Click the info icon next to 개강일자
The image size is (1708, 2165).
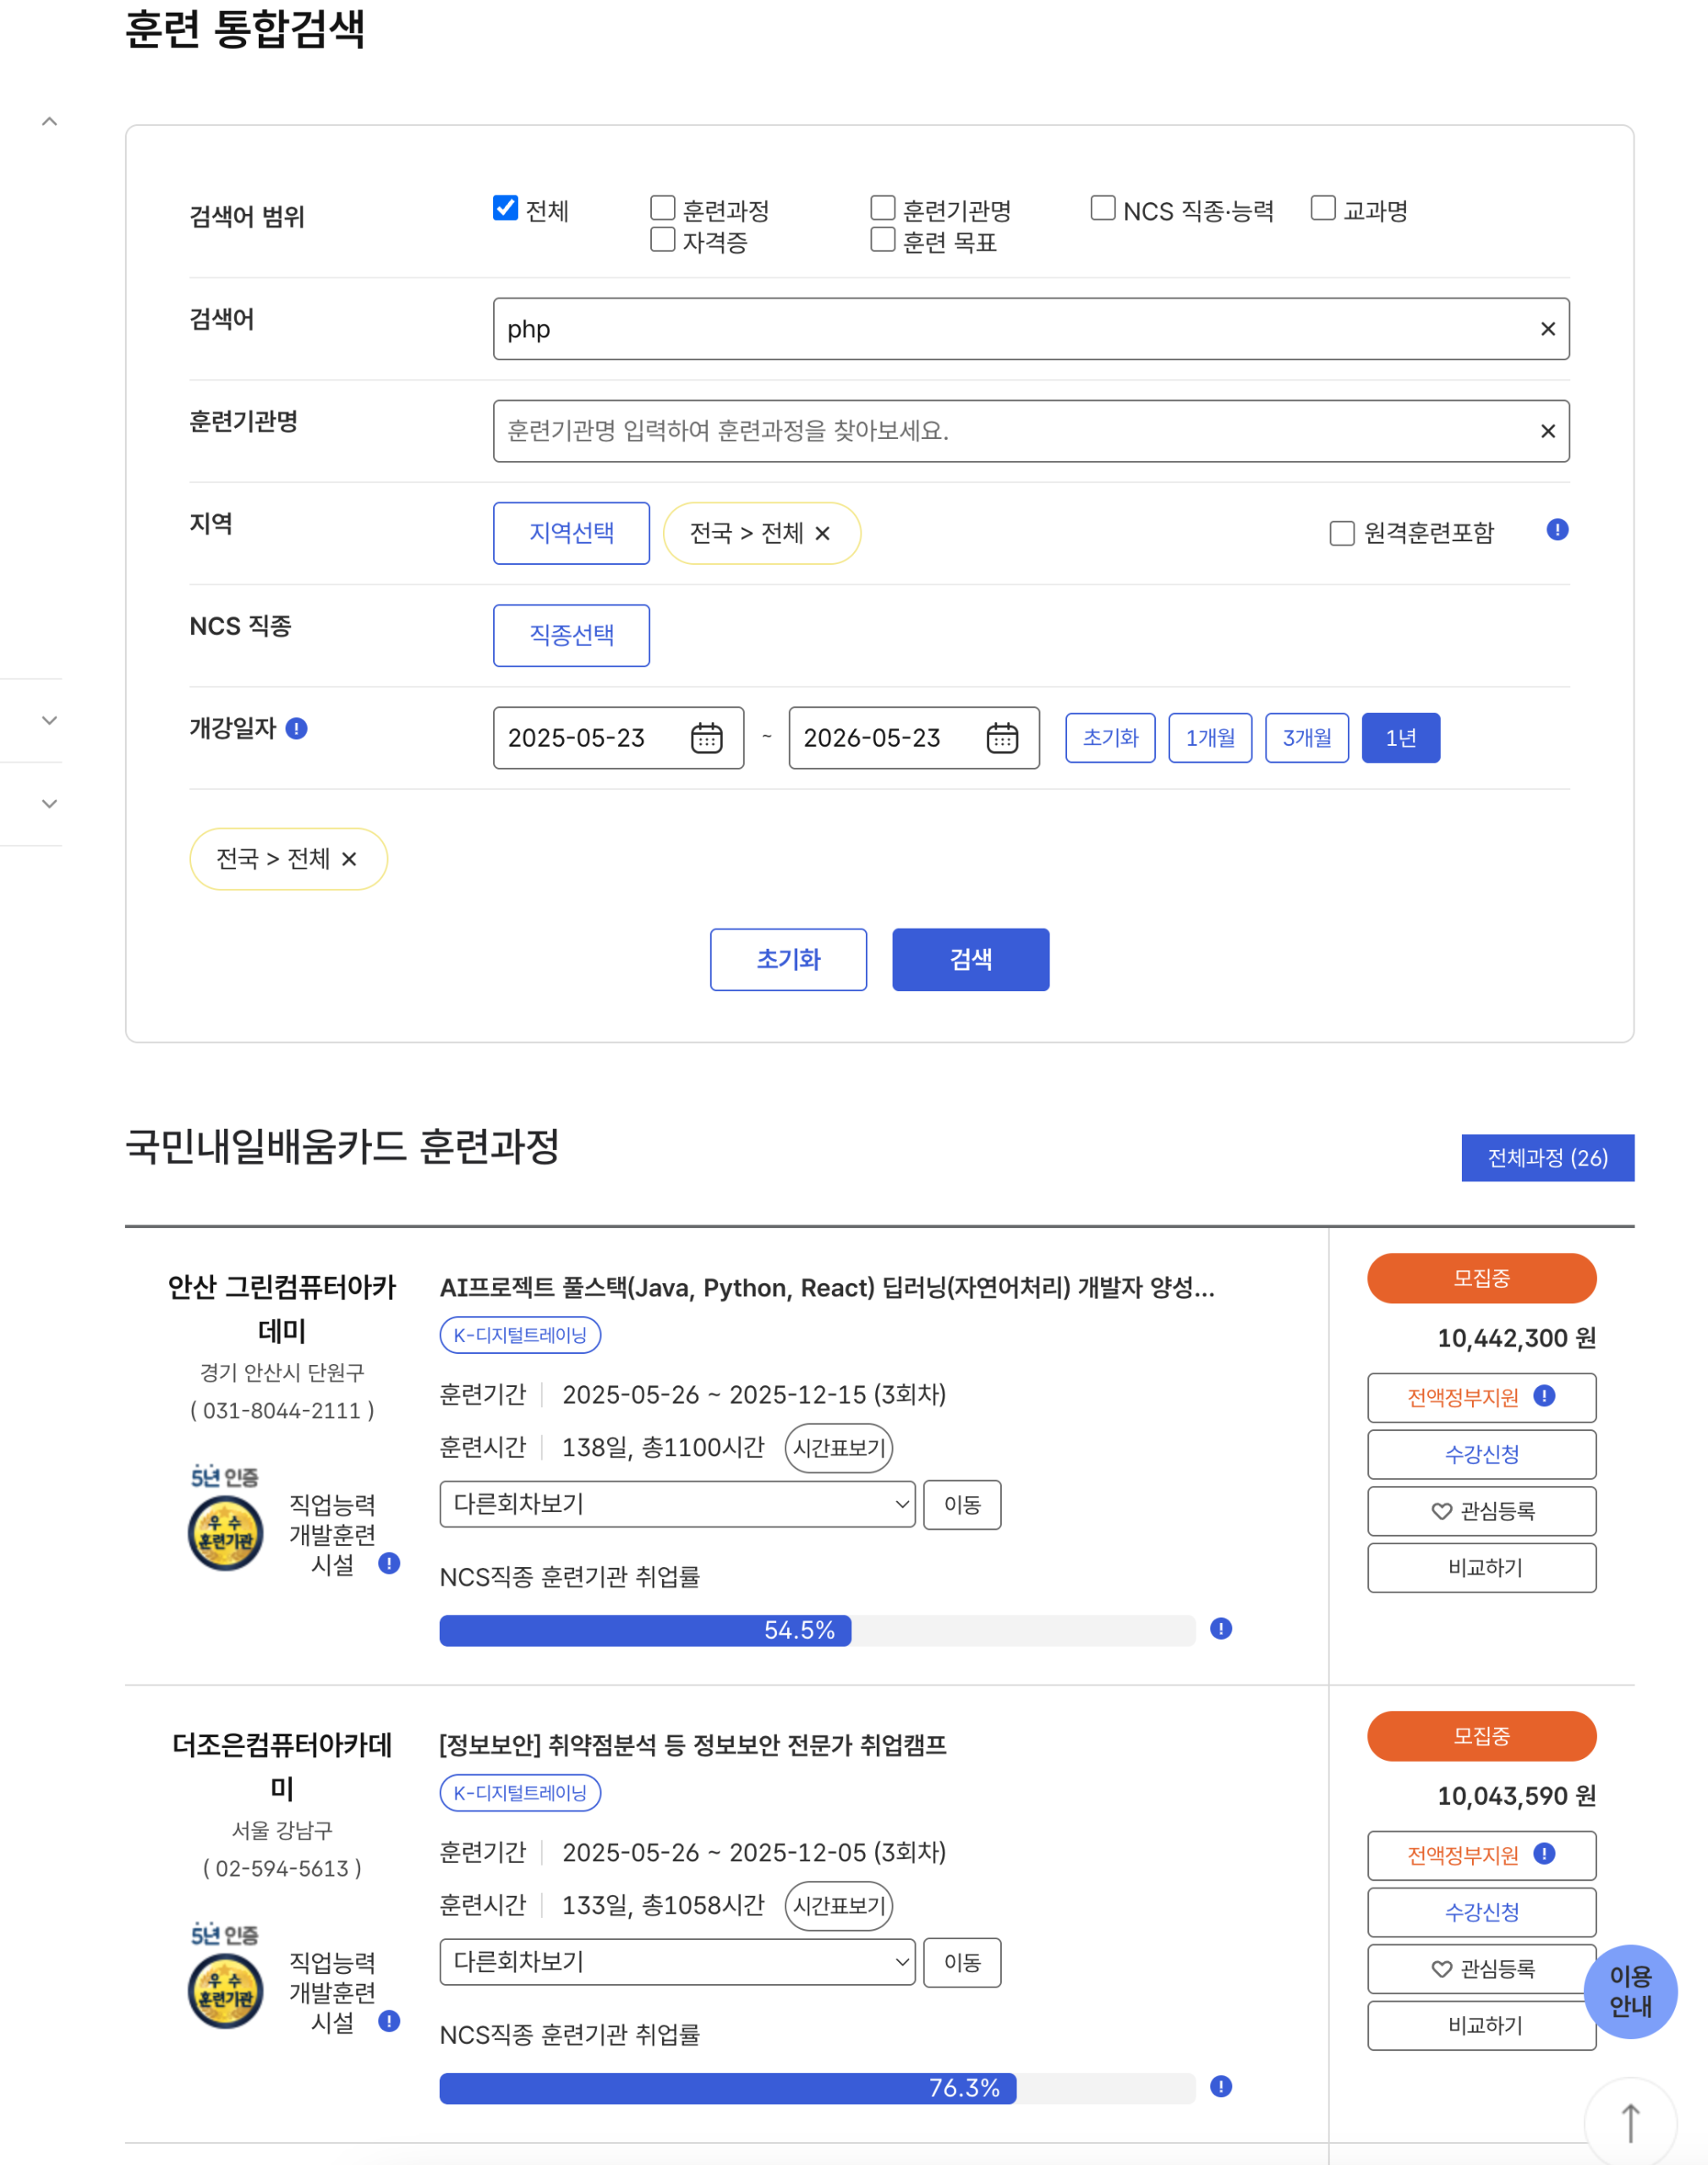(296, 729)
